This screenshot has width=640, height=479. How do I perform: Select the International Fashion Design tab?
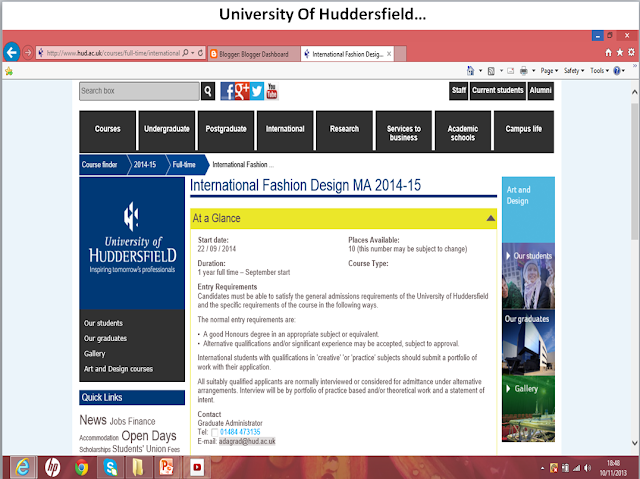347,54
